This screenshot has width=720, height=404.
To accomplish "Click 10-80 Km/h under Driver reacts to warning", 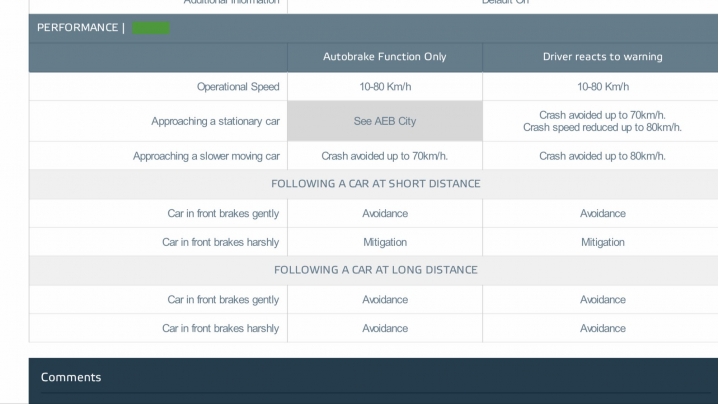I will pyautogui.click(x=603, y=87).
